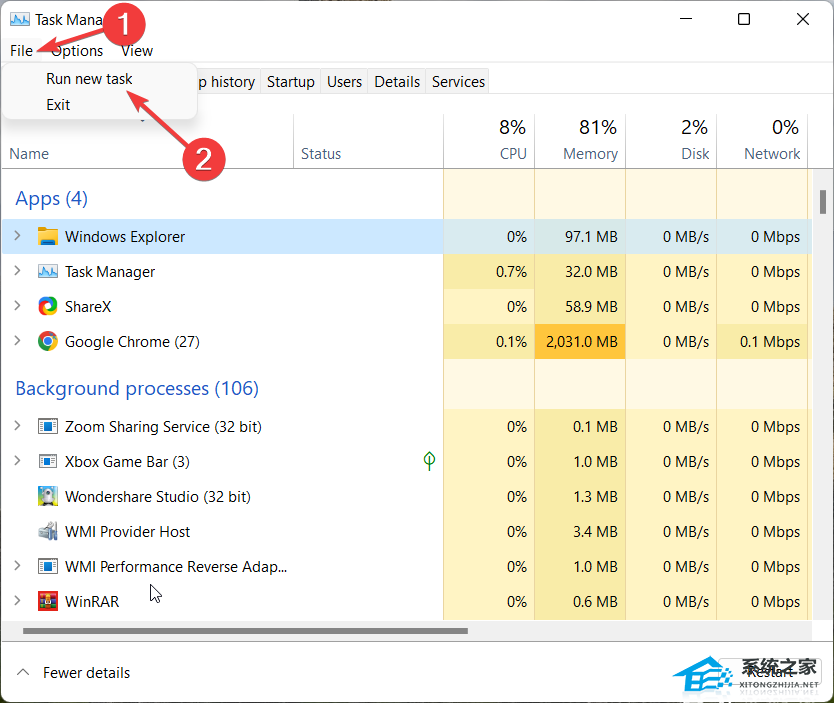Click the WMI Performance Reverse Adapter icon
This screenshot has width=834, height=703.
(x=48, y=566)
